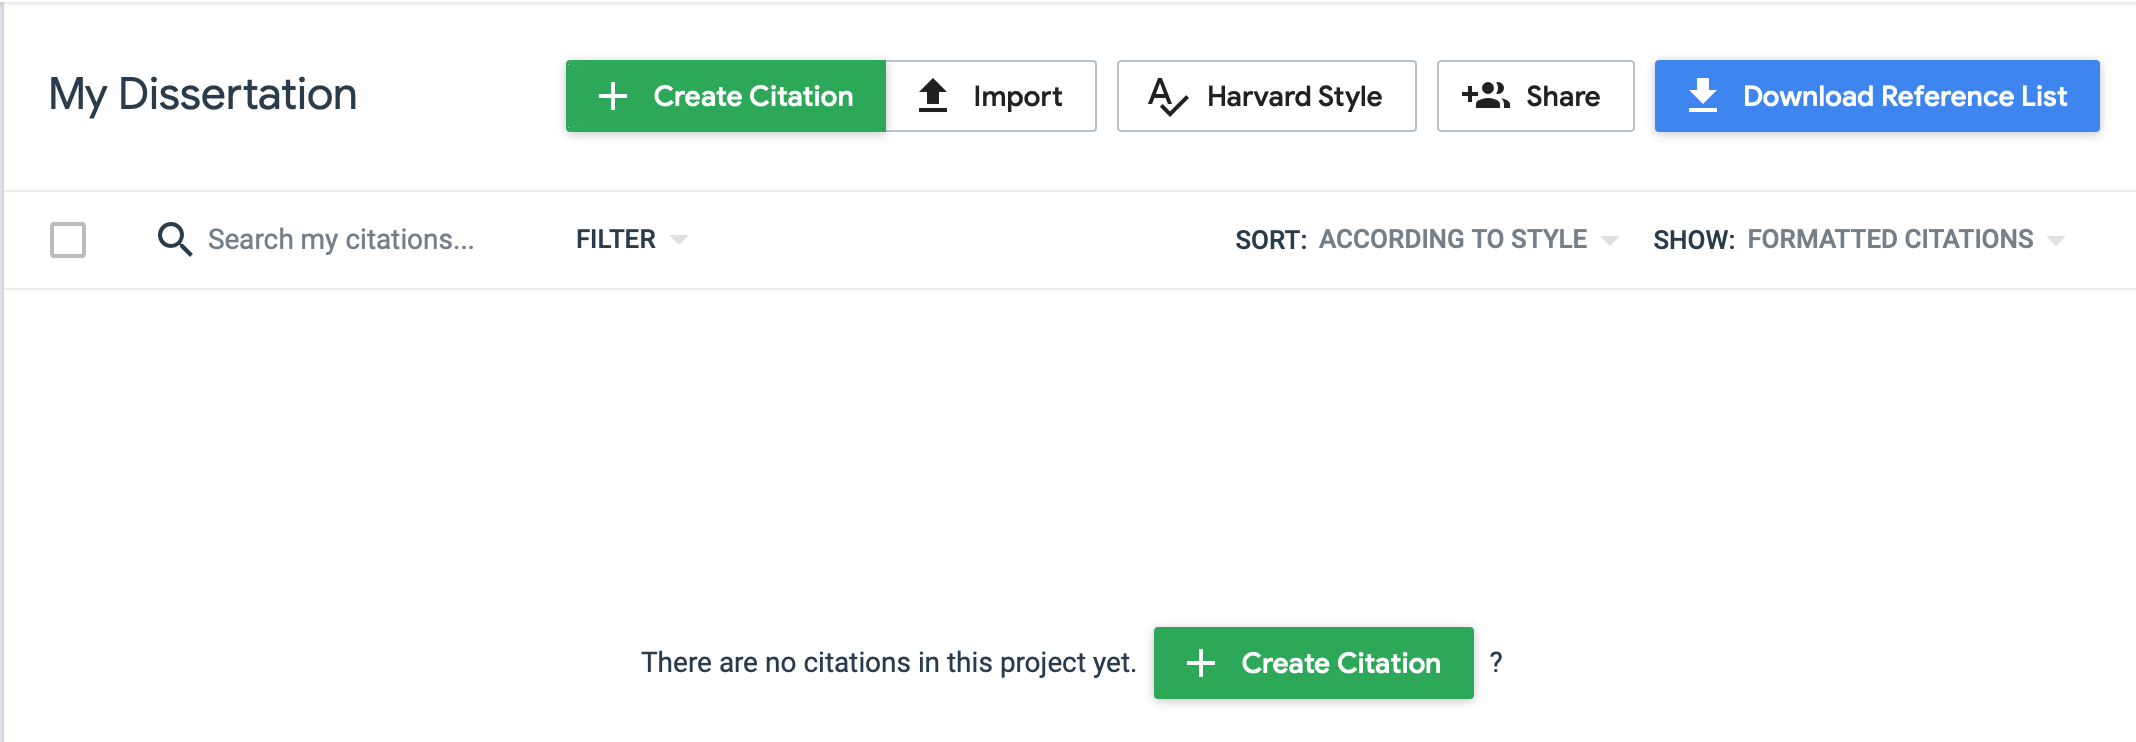Click the My Dissertation project title
Image resolution: width=2136 pixels, height=742 pixels.
click(x=203, y=95)
